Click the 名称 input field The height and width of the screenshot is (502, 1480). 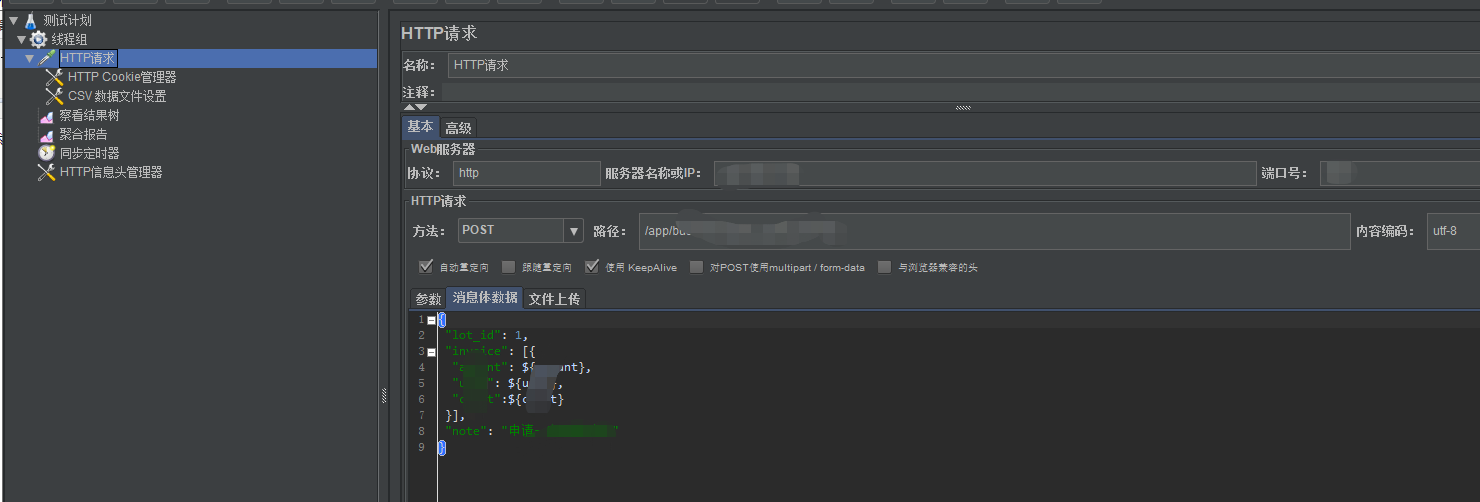[x=964, y=65]
